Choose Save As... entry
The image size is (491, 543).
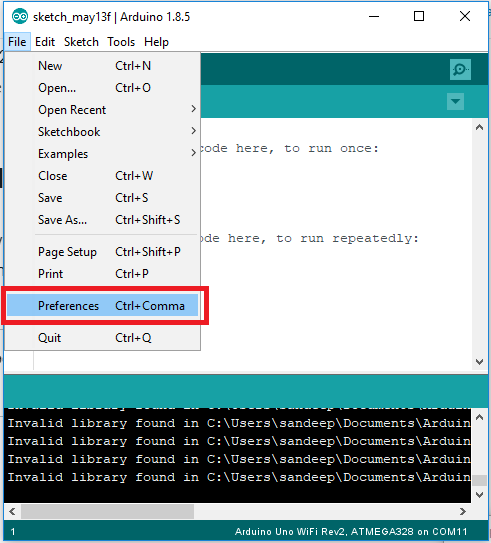[x=102, y=220]
